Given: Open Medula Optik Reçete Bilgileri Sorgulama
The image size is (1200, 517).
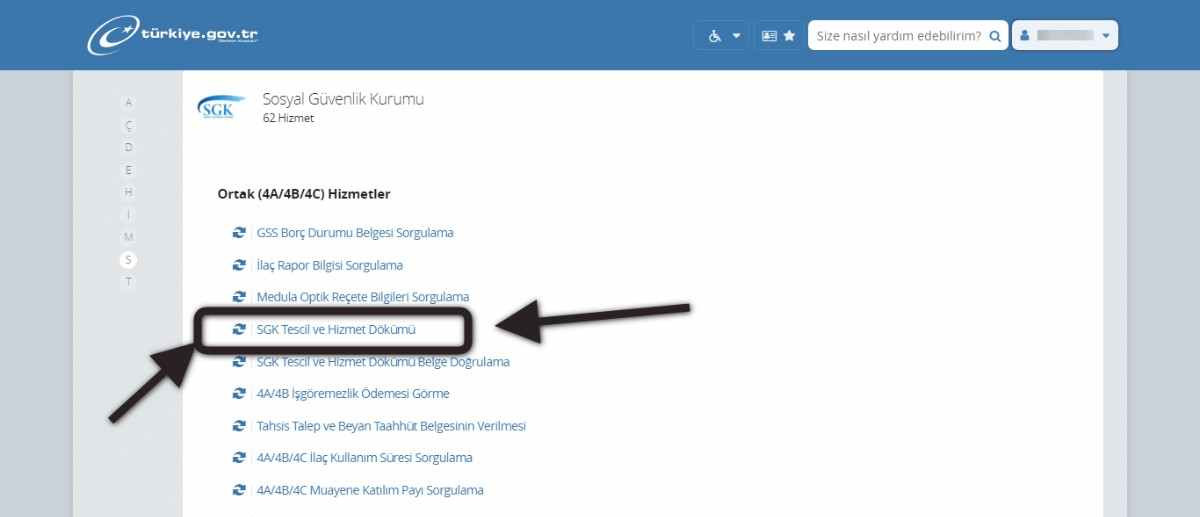Looking at the screenshot, I should tap(363, 297).
